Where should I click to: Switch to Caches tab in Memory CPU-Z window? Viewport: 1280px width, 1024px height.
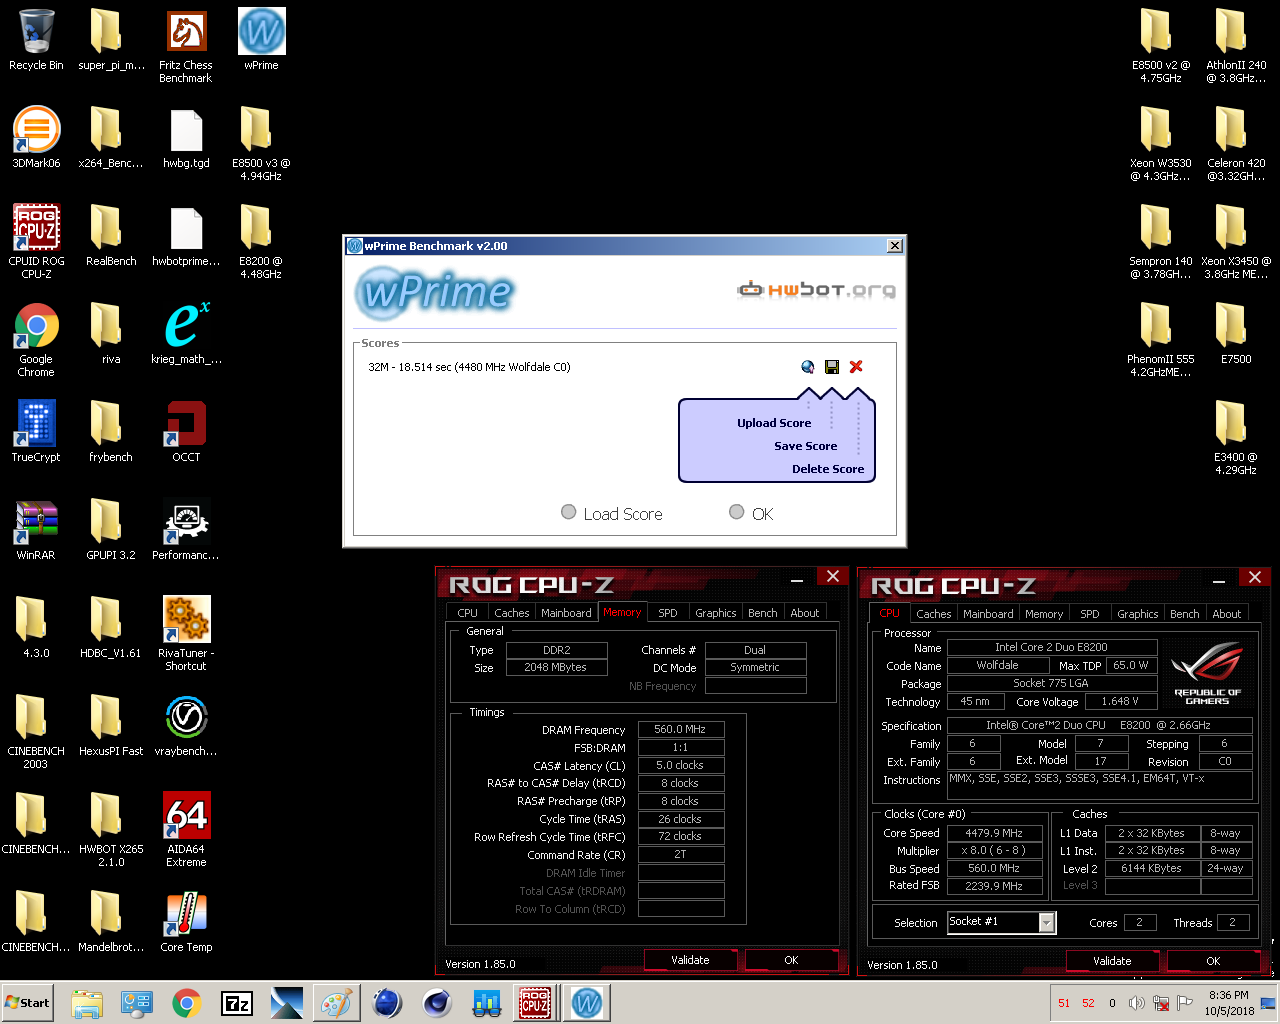tap(512, 613)
